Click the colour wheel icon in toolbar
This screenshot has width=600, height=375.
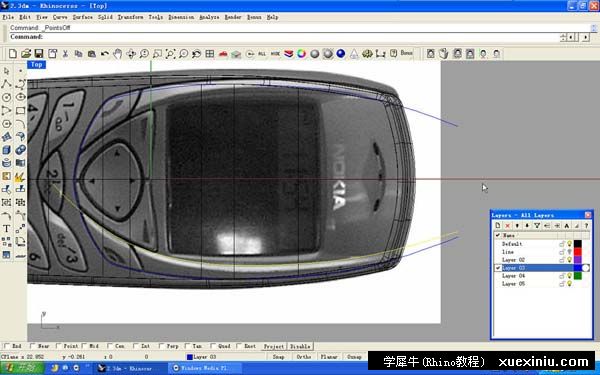[302, 54]
